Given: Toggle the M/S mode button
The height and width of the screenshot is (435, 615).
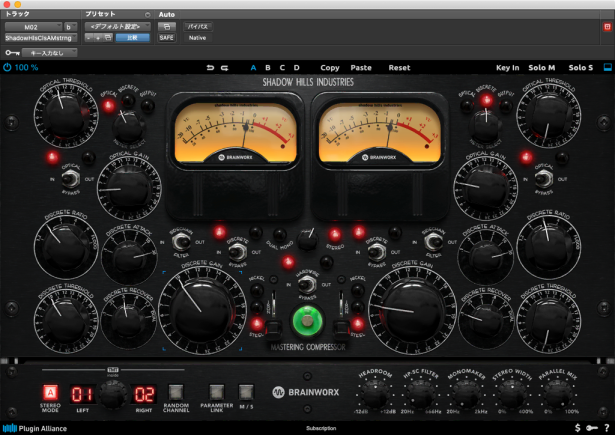Looking at the screenshot, I should click(246, 391).
